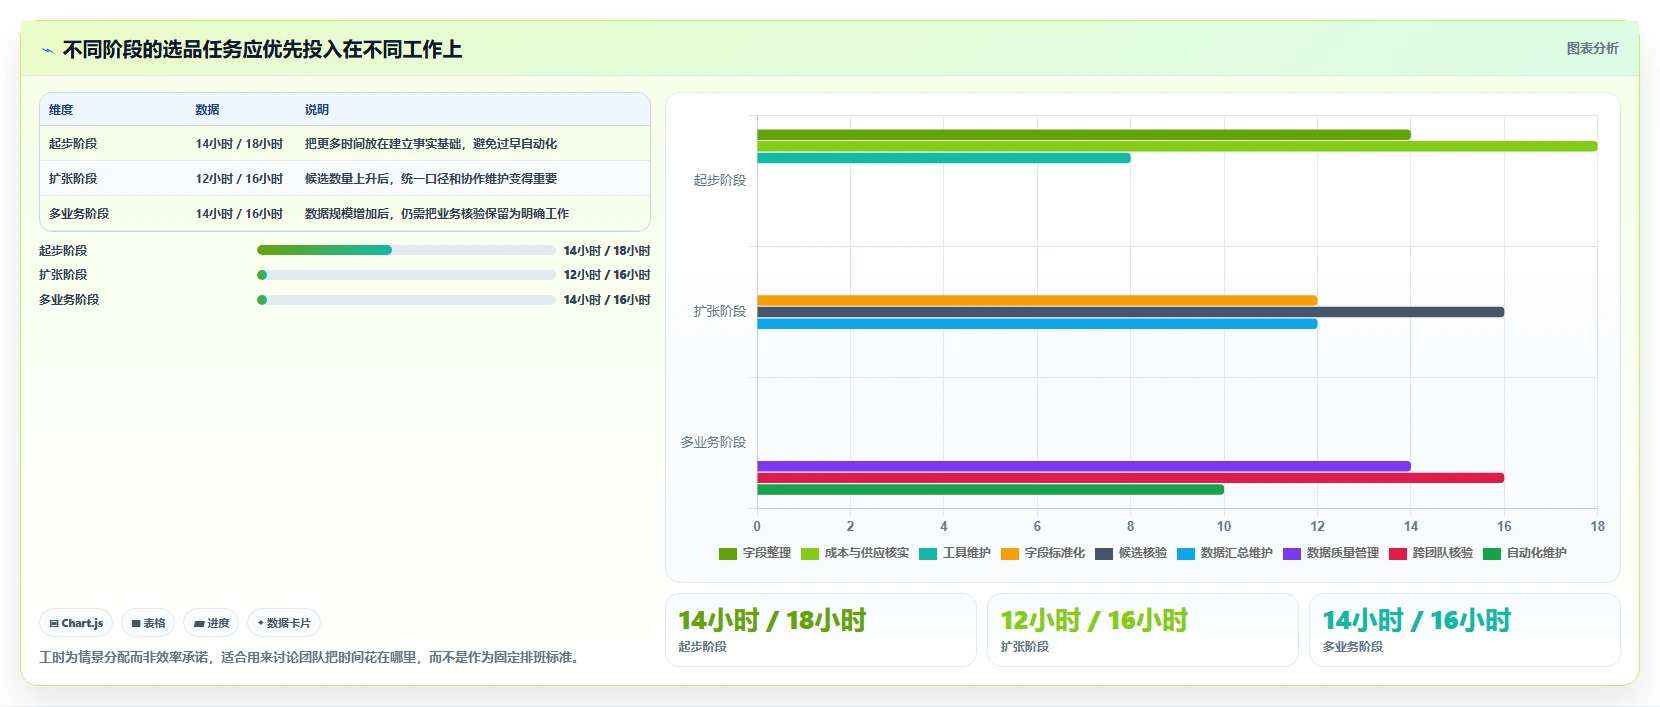This screenshot has height=707, width=1660.
Task: Click the teal 工具维护 chart bar
Action: point(944,158)
